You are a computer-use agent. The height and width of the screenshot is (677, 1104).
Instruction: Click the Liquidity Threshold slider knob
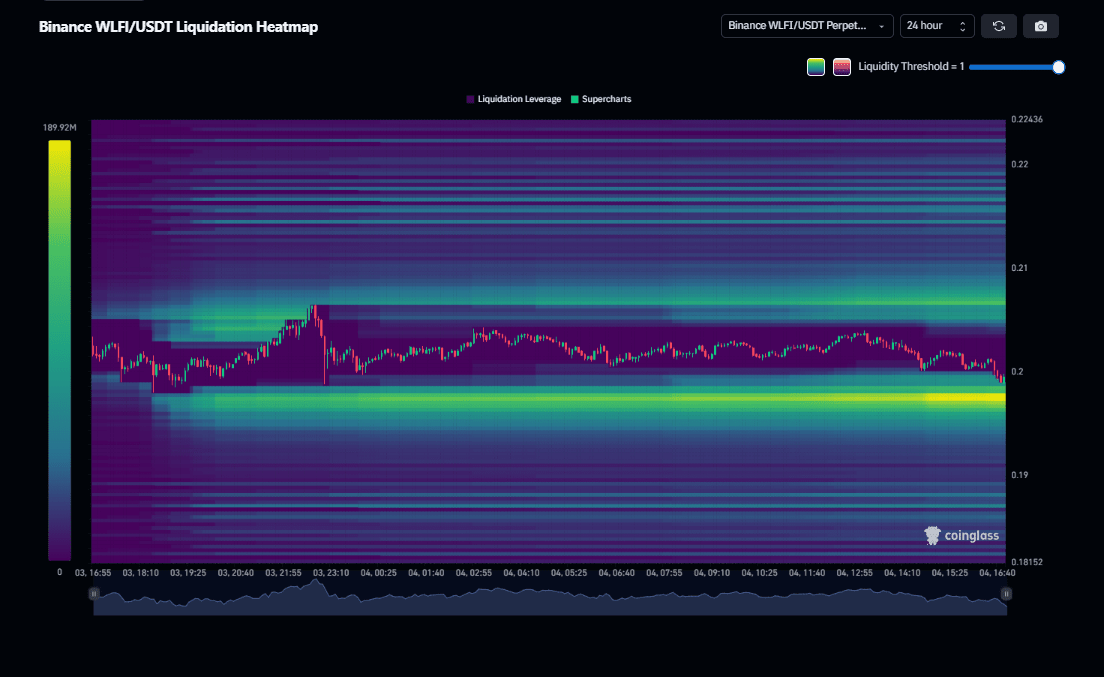[x=1059, y=67]
